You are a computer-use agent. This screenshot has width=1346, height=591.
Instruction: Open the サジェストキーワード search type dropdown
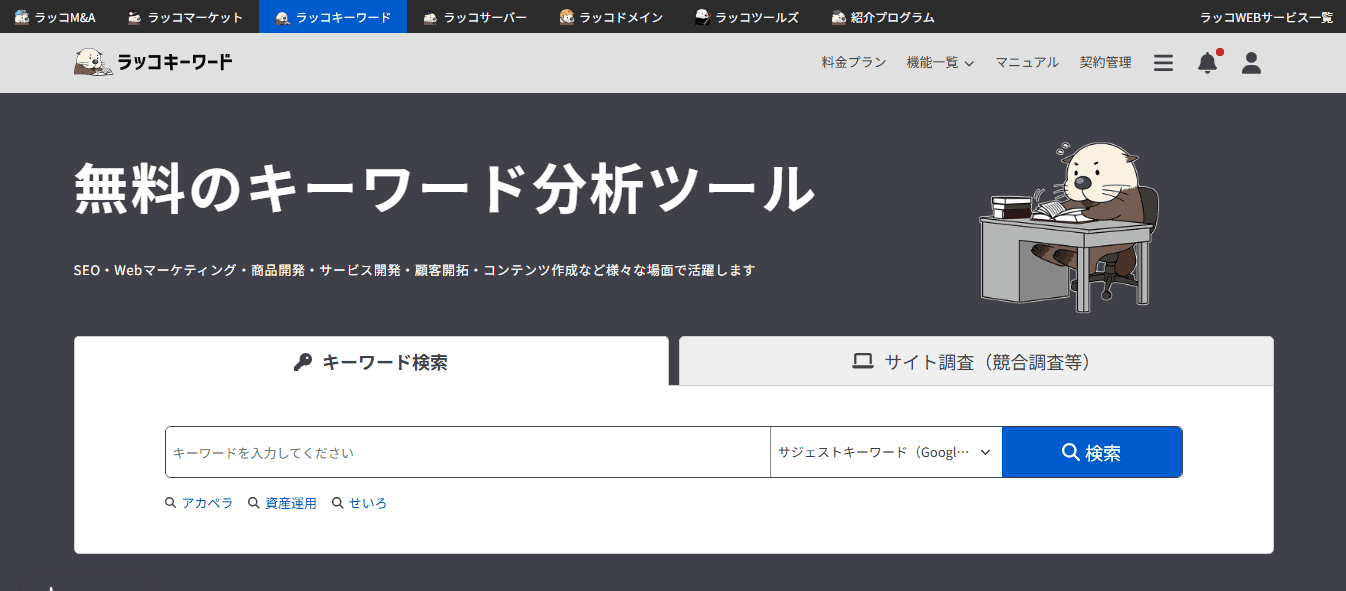[886, 452]
